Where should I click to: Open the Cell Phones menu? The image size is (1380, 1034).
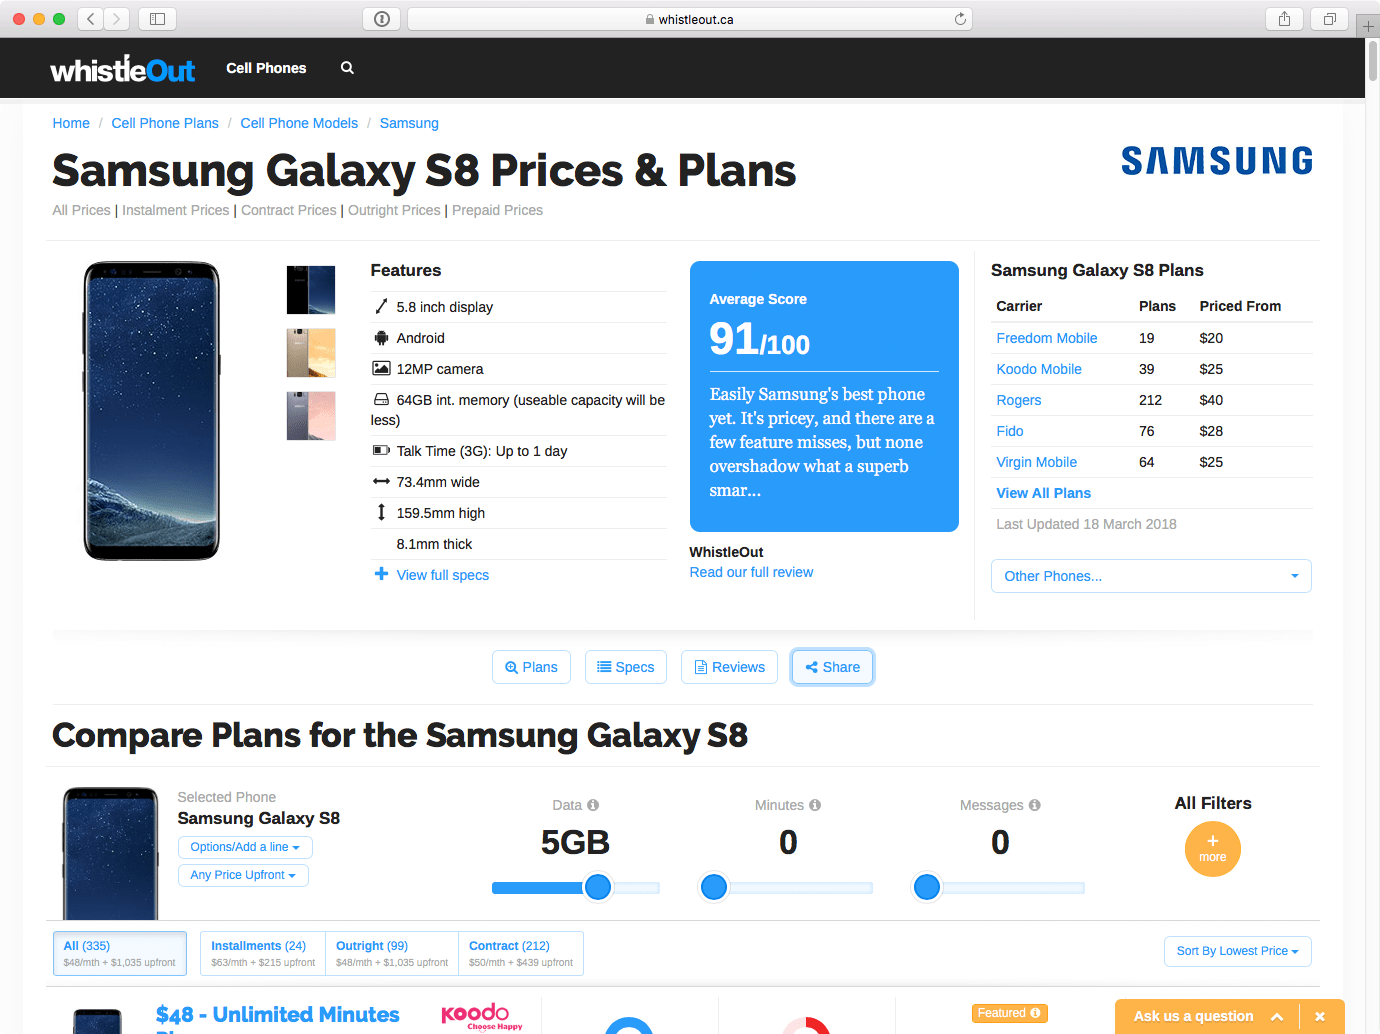click(266, 68)
